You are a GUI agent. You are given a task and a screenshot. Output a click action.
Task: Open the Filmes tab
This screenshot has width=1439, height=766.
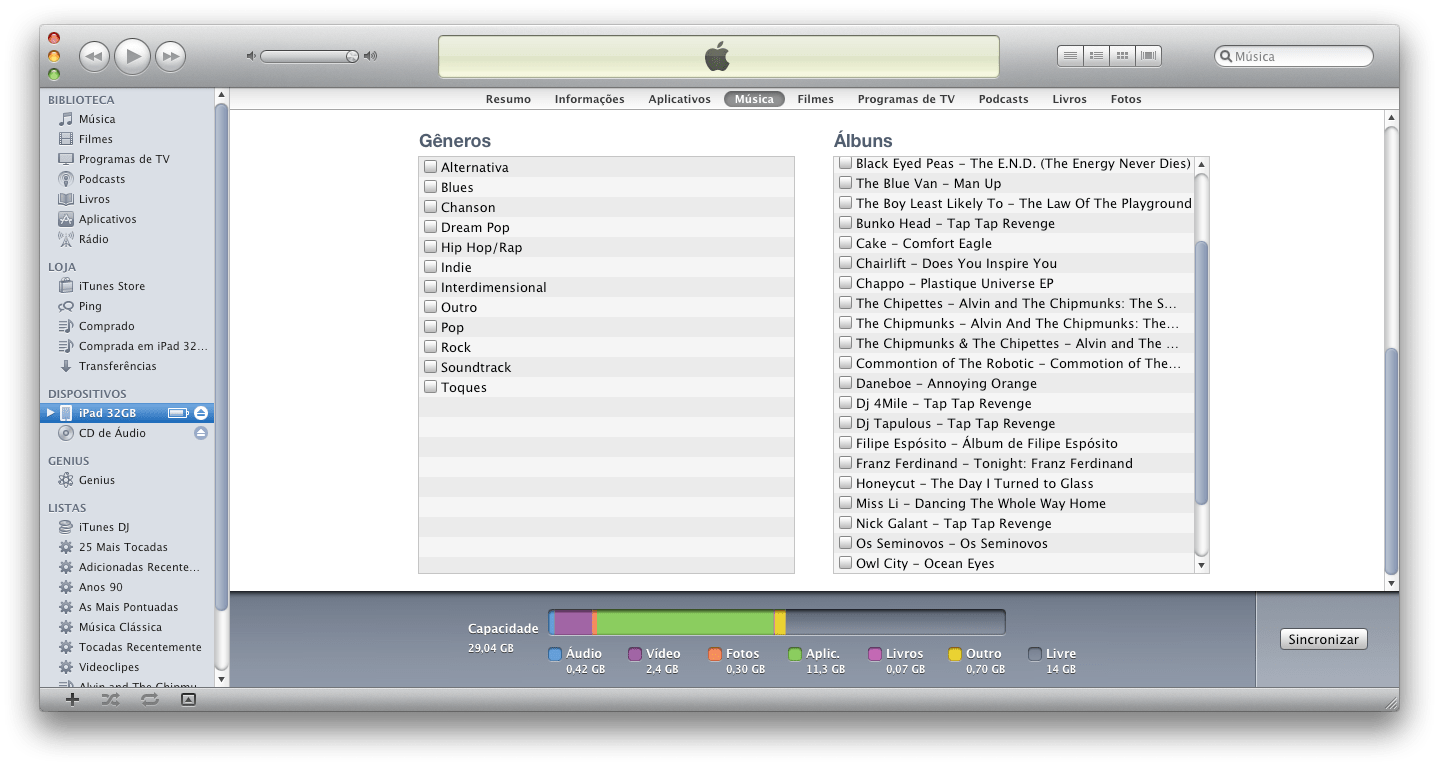point(815,99)
